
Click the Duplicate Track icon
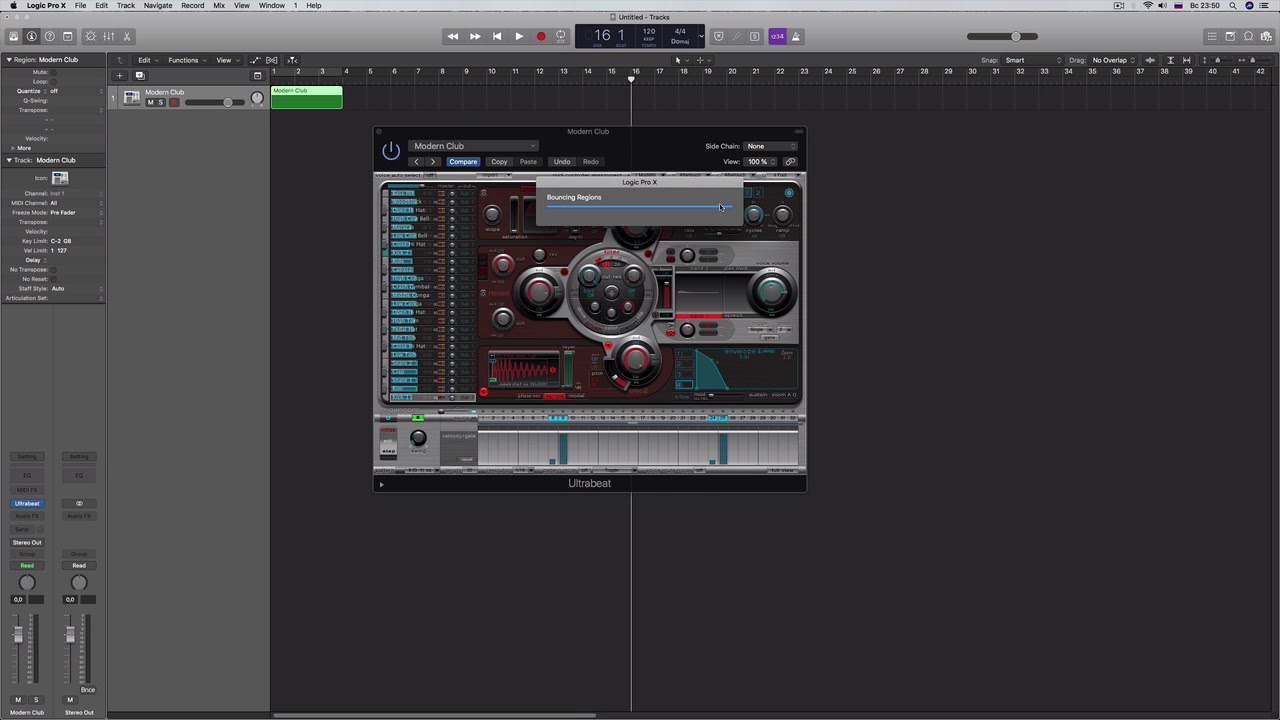point(140,76)
